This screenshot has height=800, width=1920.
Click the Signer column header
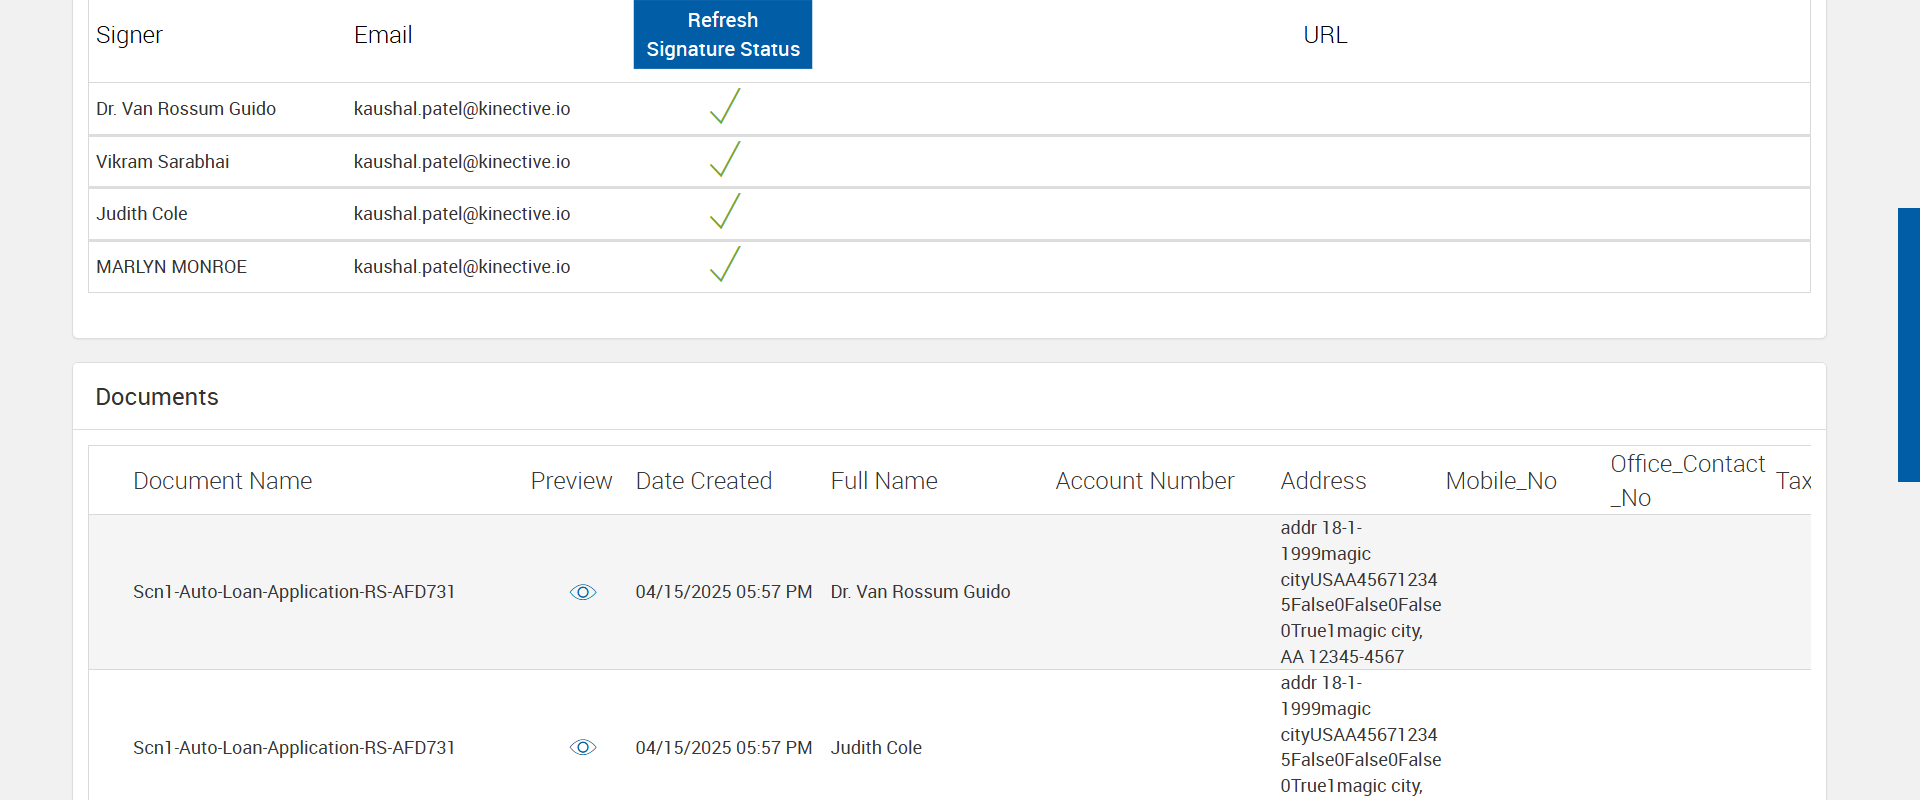click(x=129, y=35)
